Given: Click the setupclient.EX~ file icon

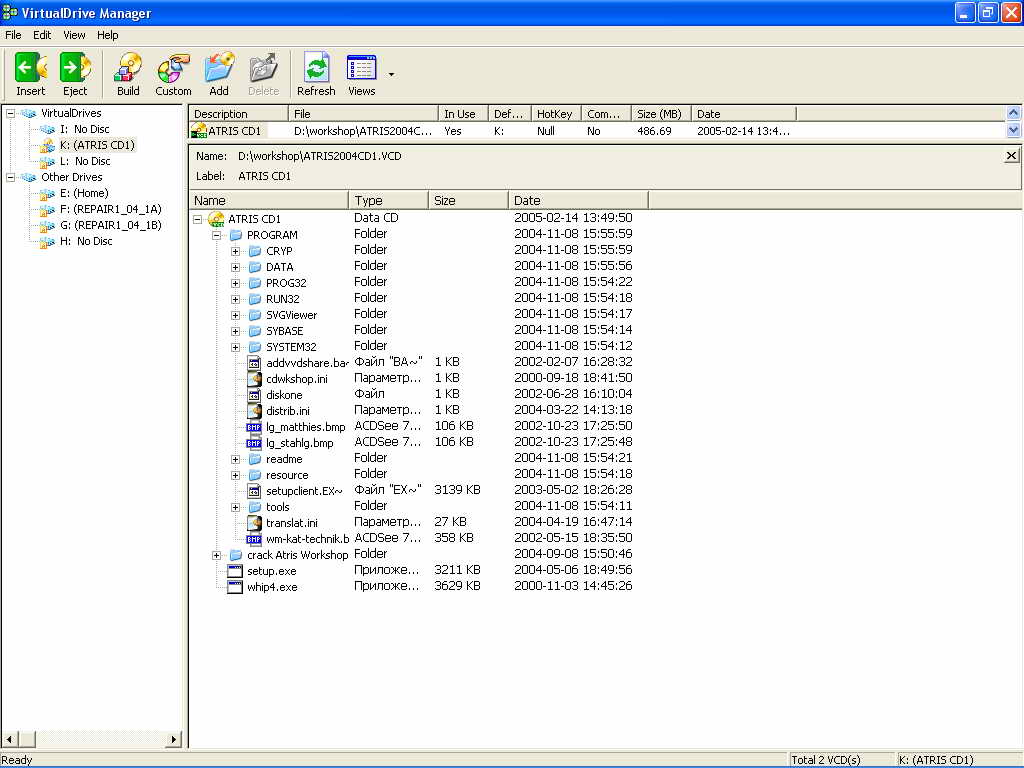Looking at the screenshot, I should [x=254, y=491].
